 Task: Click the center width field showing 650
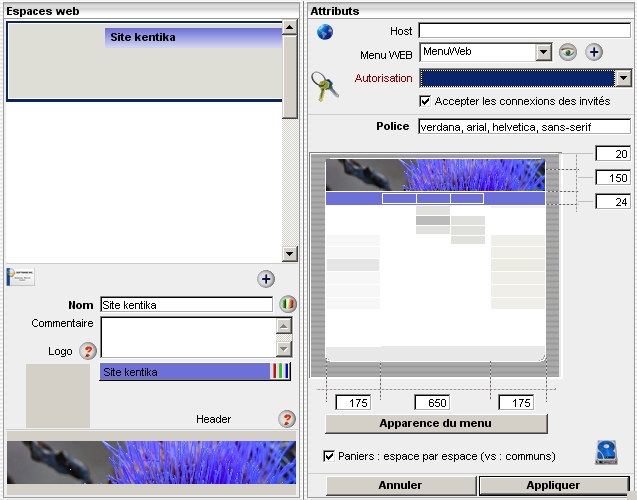pyautogui.click(x=432, y=403)
